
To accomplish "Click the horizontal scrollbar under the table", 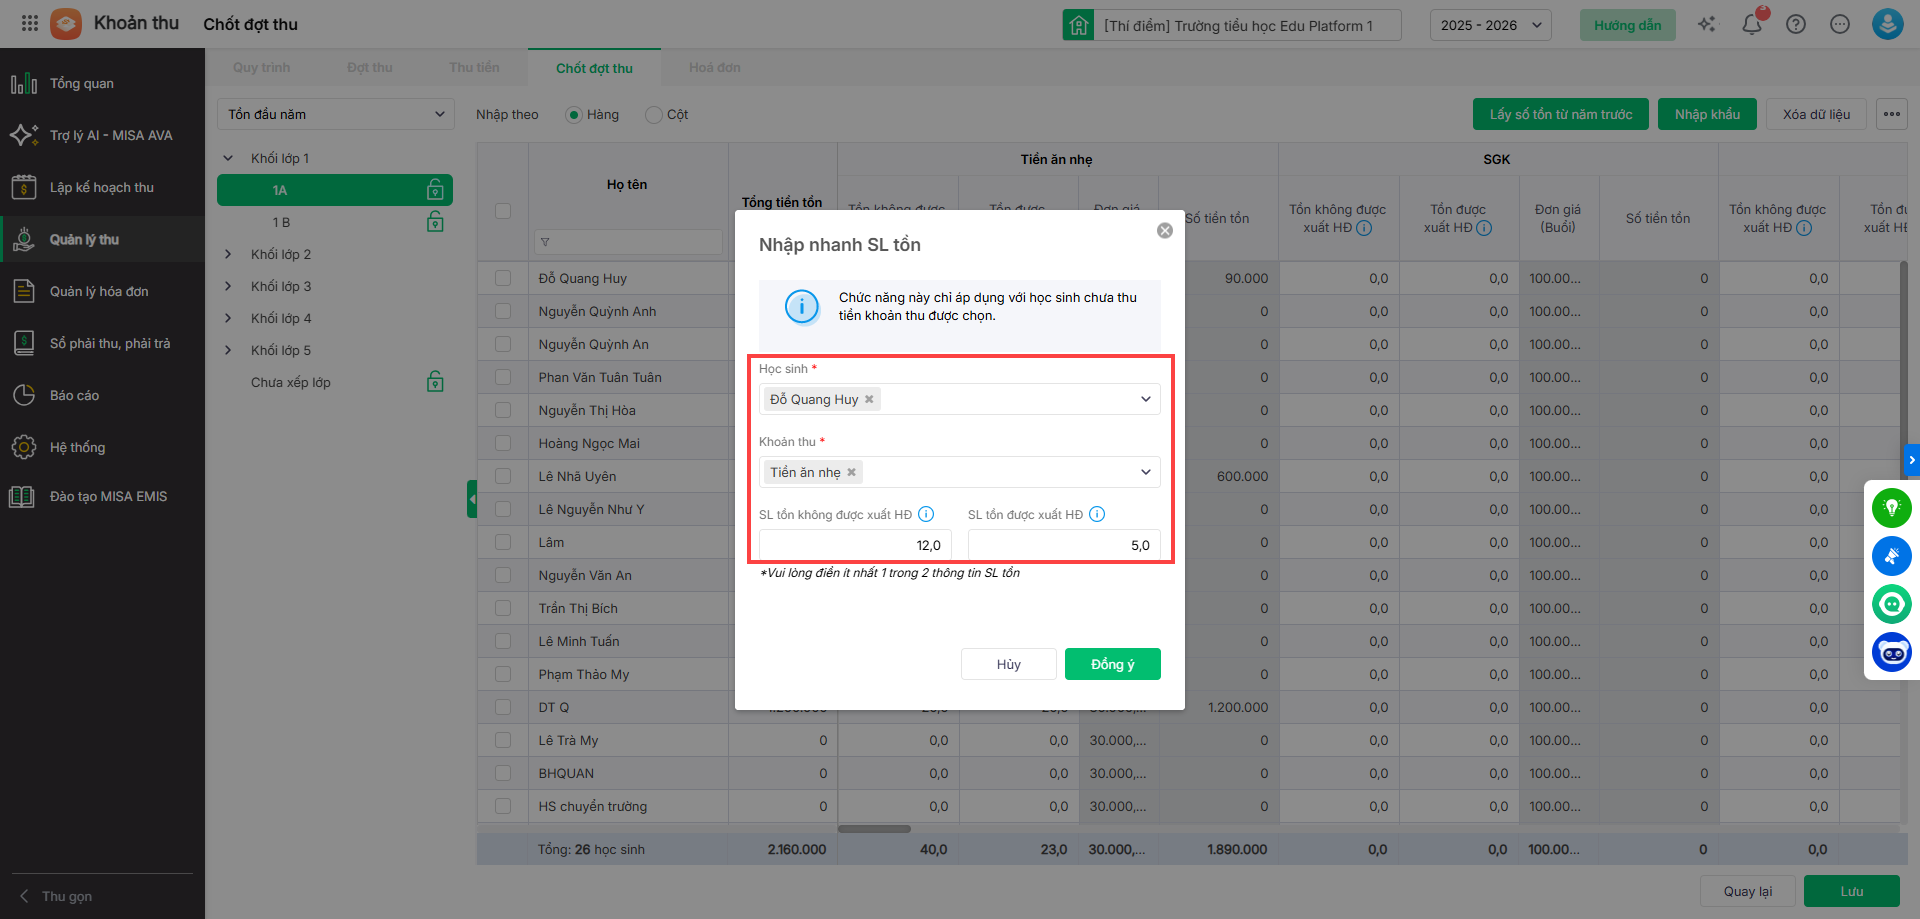I will [874, 829].
